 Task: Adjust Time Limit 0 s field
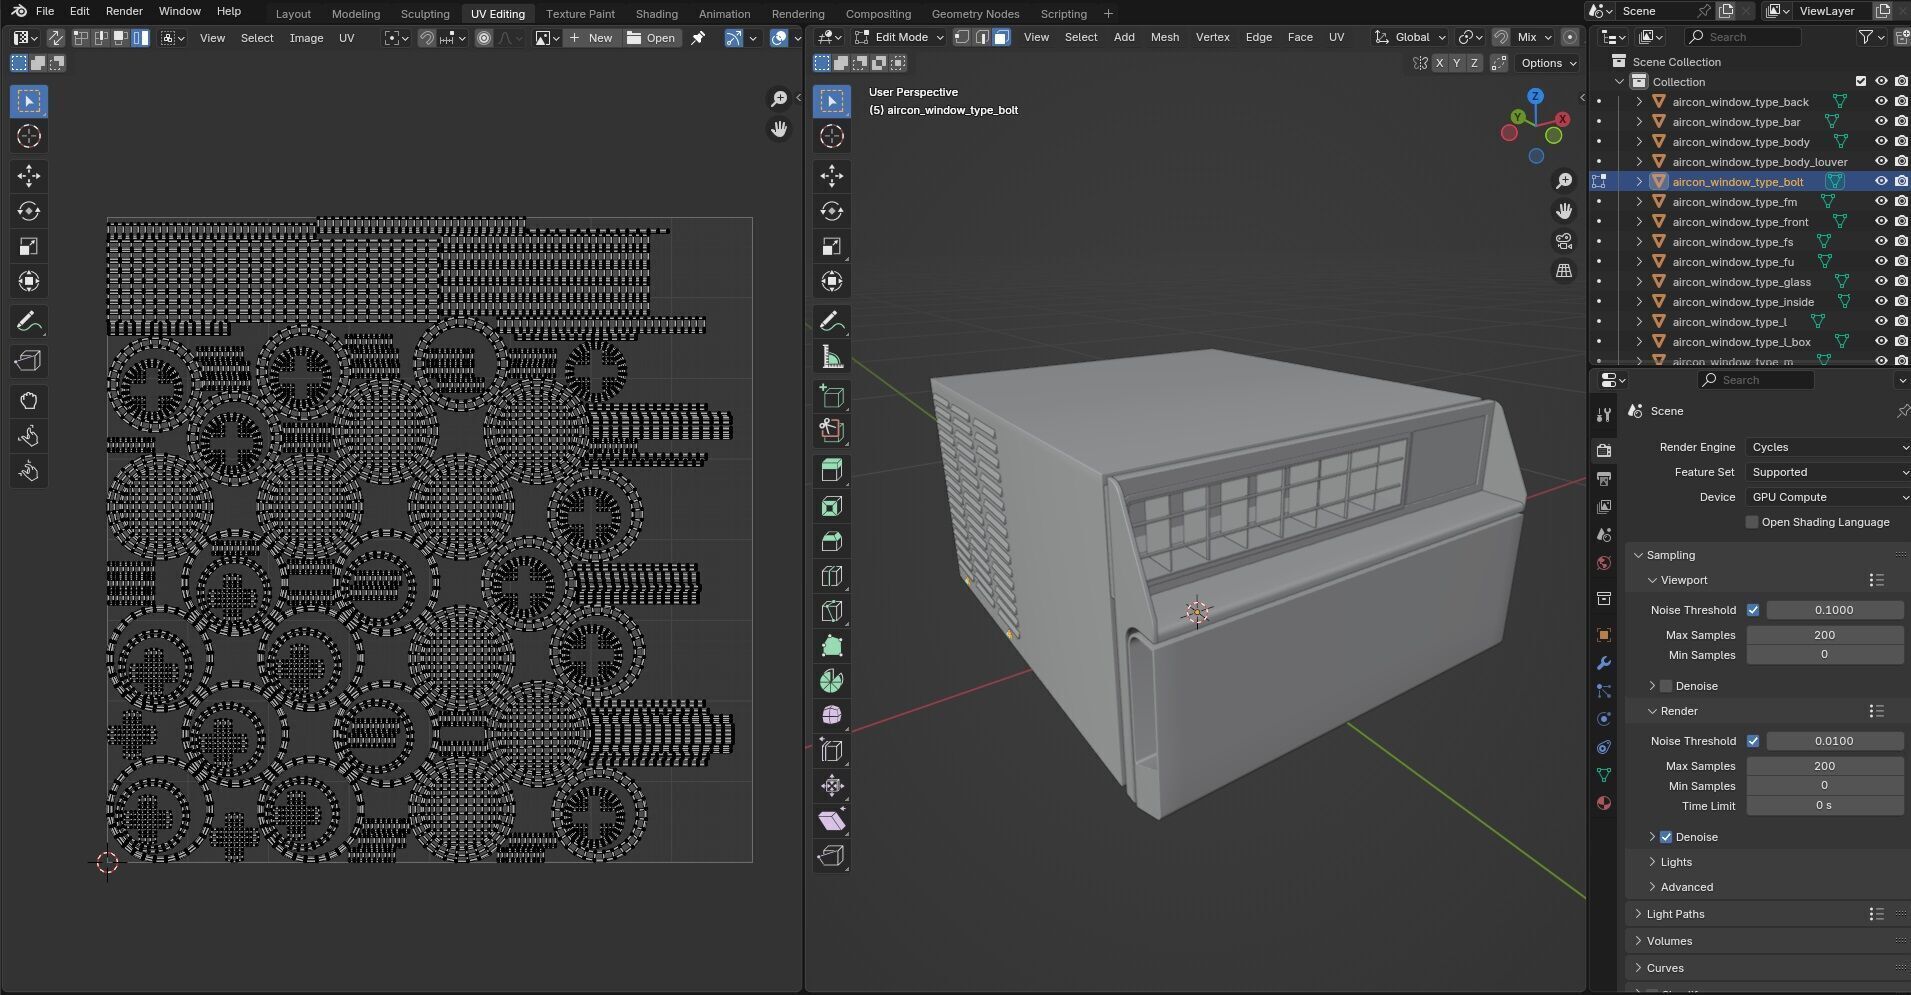pyautogui.click(x=1824, y=806)
